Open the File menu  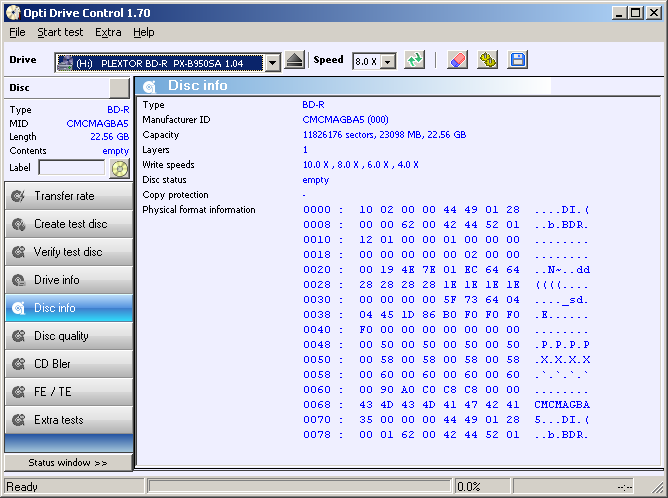pyautogui.click(x=17, y=32)
